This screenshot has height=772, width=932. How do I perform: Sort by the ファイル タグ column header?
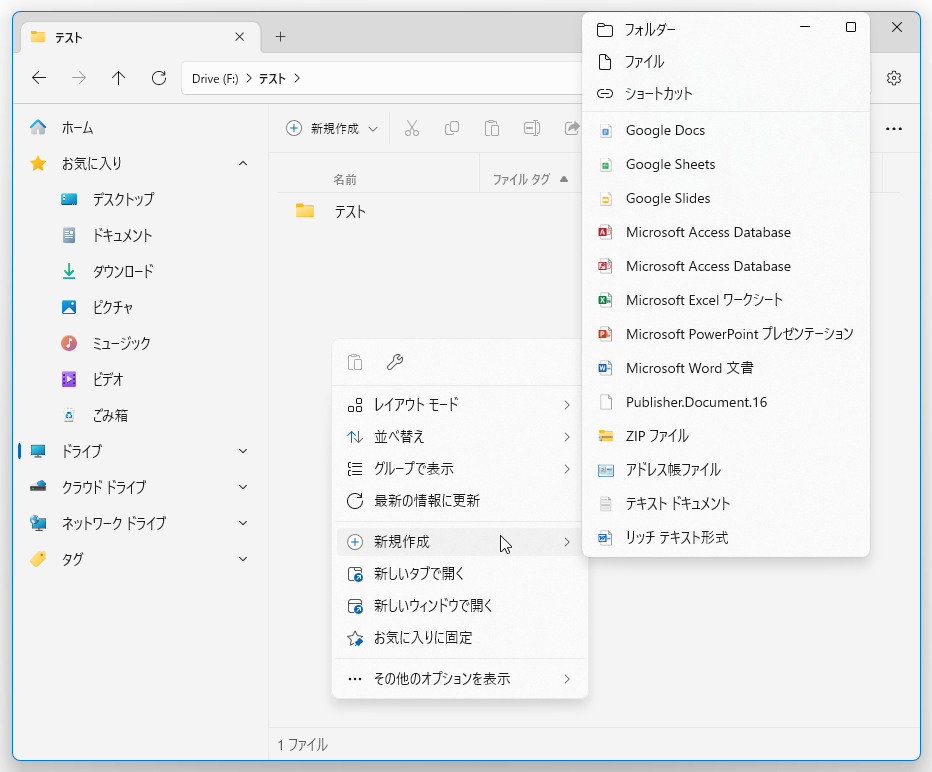click(x=521, y=179)
